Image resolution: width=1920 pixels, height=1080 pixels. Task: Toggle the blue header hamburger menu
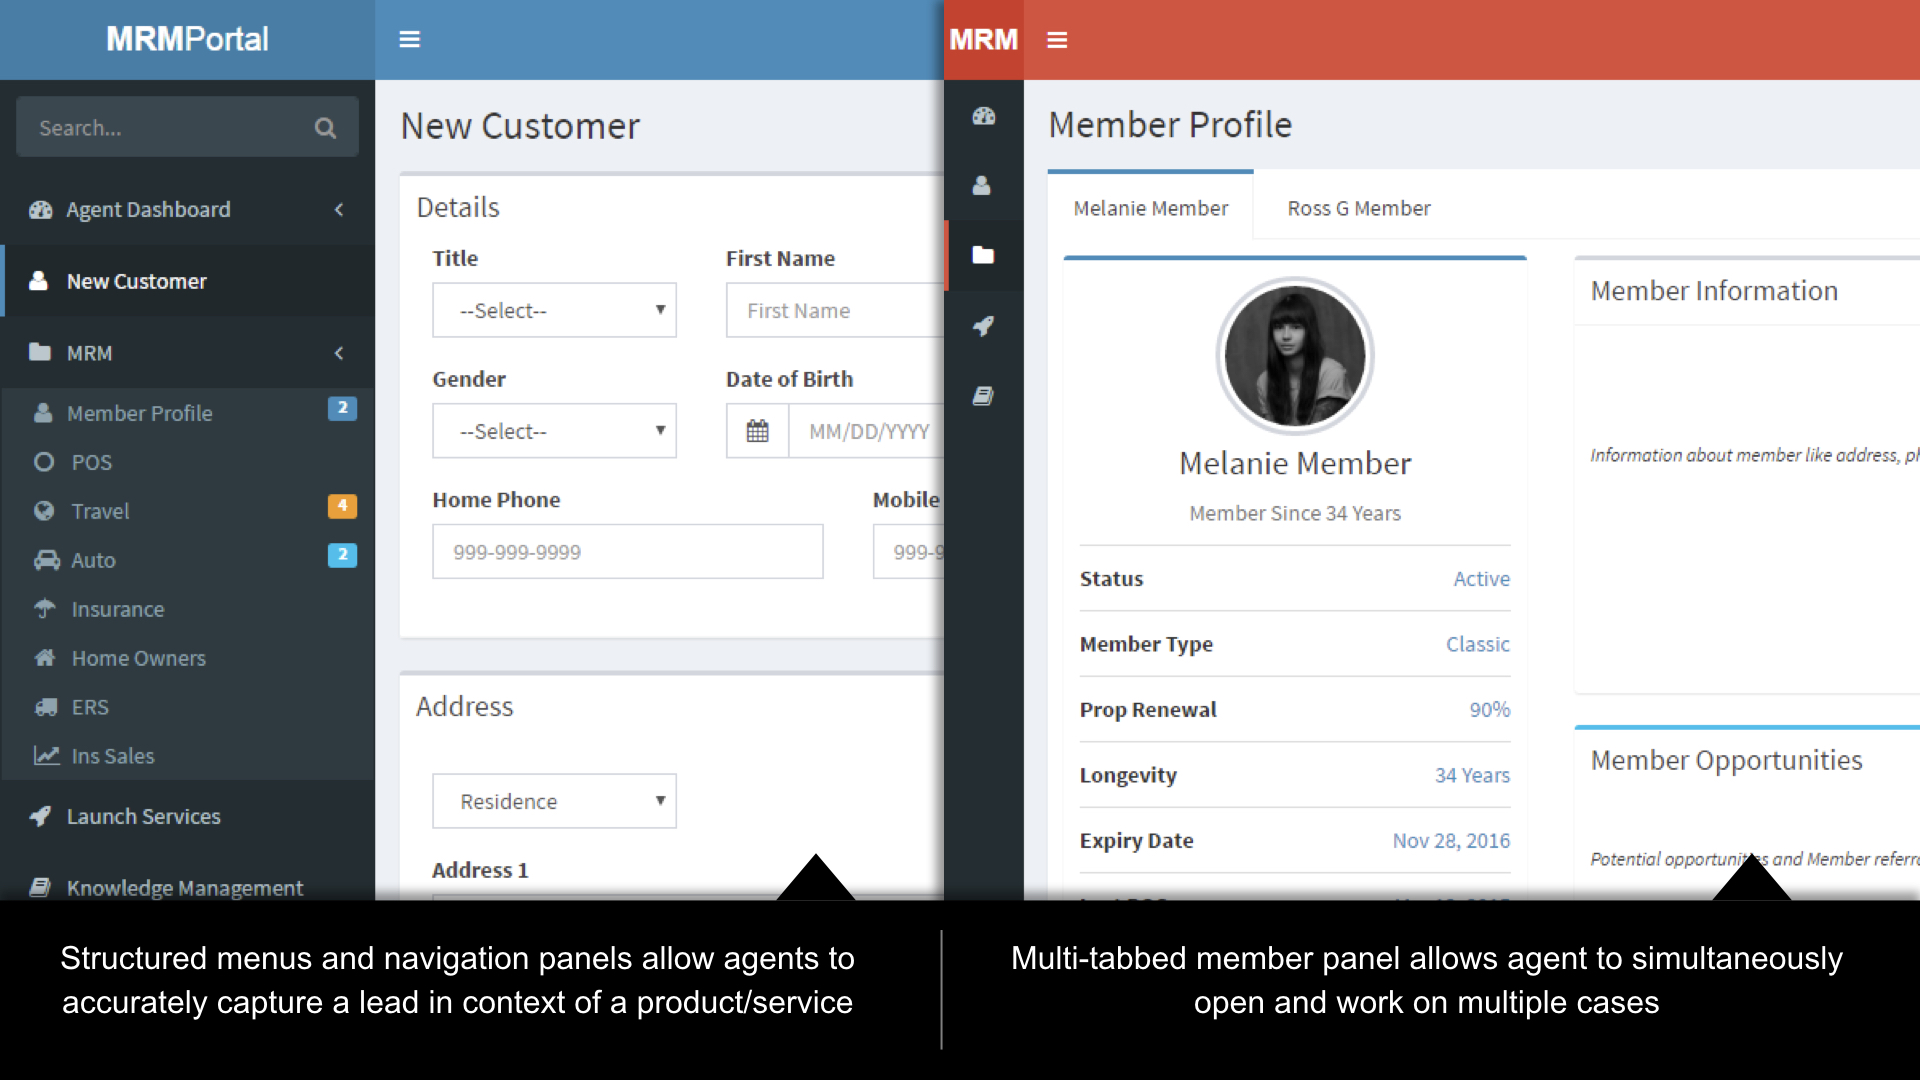[409, 40]
